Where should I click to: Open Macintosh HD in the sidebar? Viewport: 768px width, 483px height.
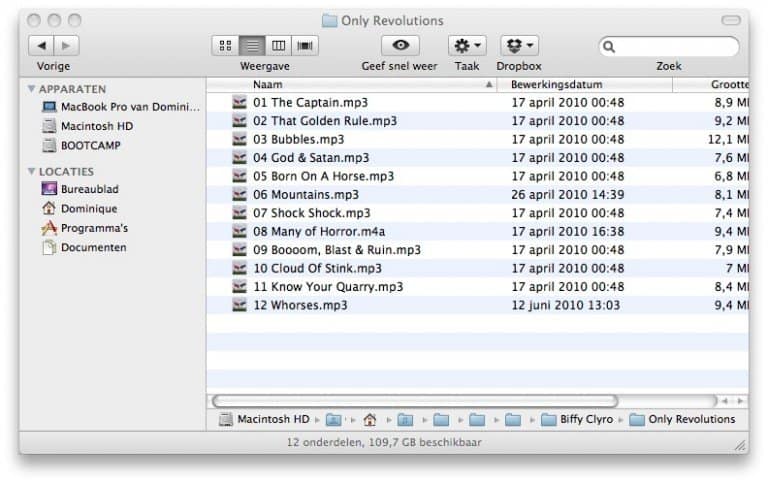(88, 126)
